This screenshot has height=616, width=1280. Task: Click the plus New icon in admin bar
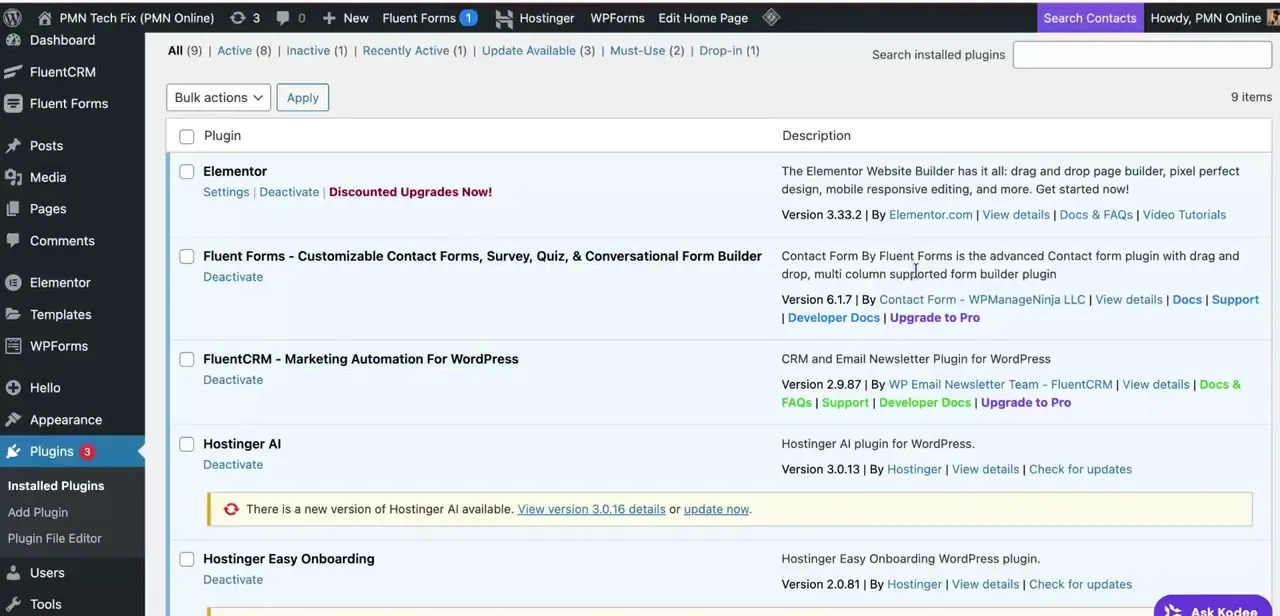click(329, 18)
